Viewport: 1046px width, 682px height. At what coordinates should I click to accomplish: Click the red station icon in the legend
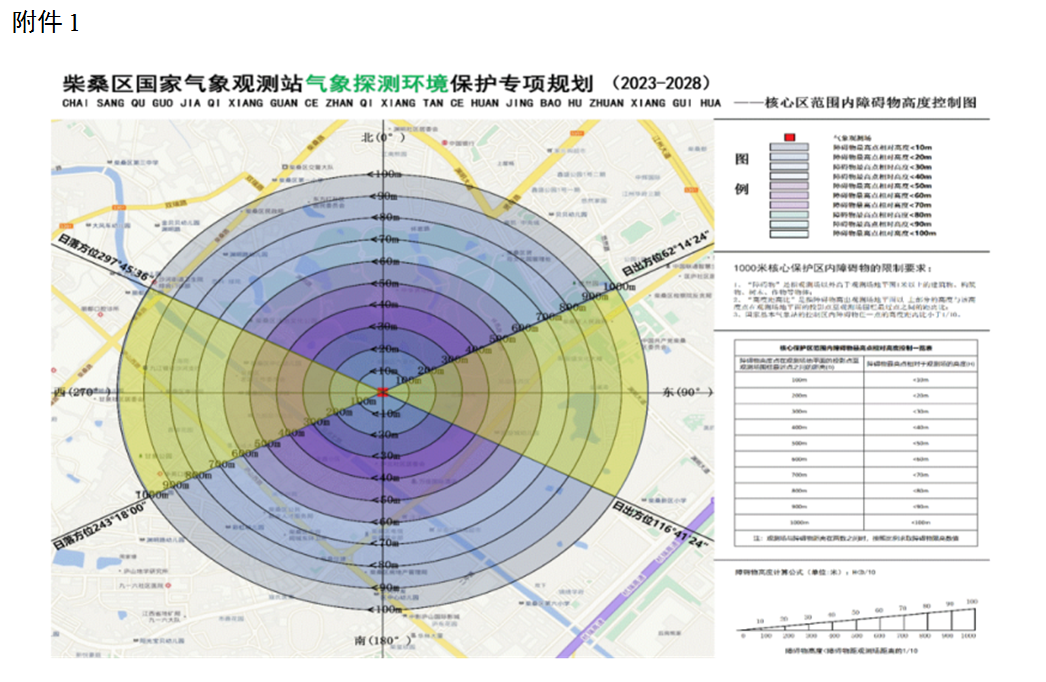(789, 137)
